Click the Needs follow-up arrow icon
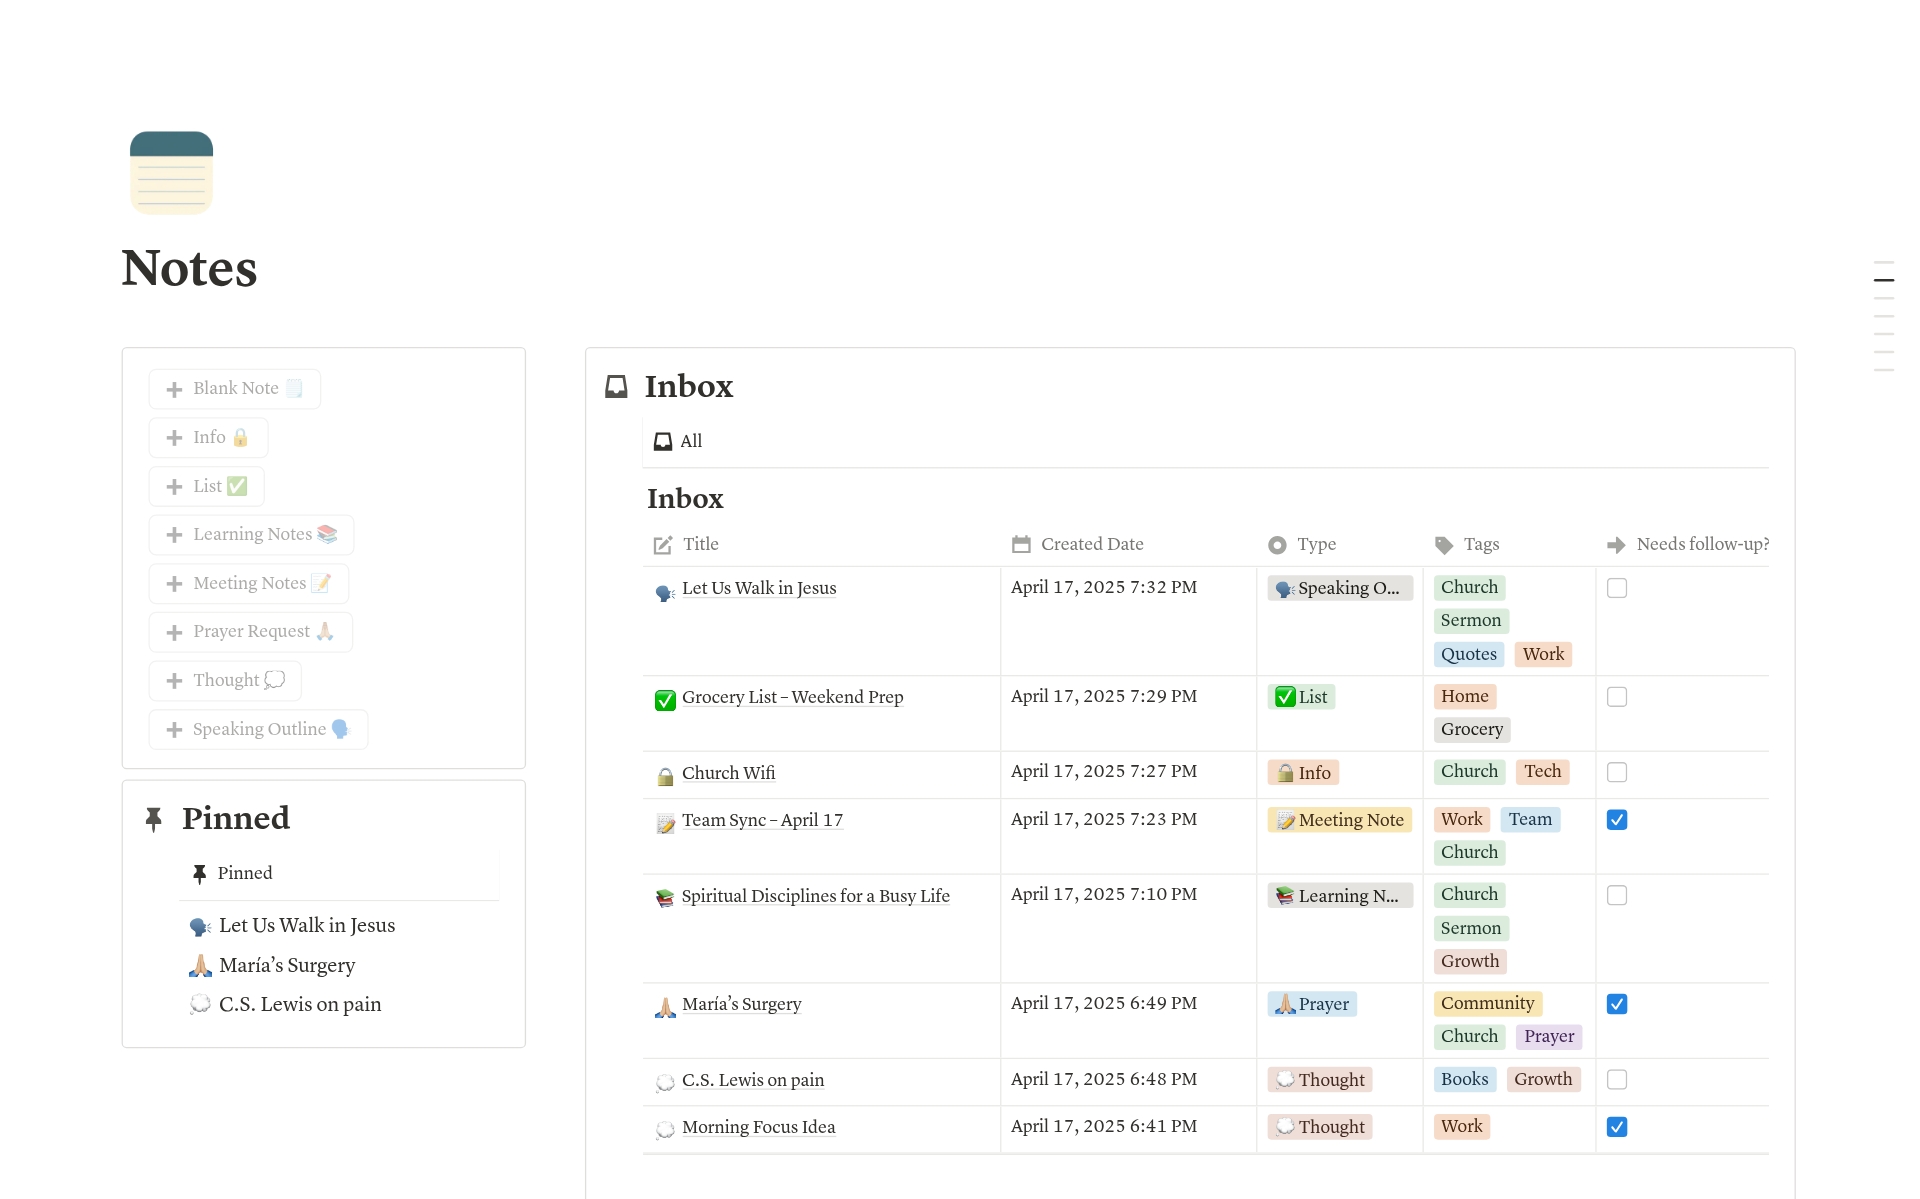The width and height of the screenshot is (1920, 1199). click(x=1616, y=545)
